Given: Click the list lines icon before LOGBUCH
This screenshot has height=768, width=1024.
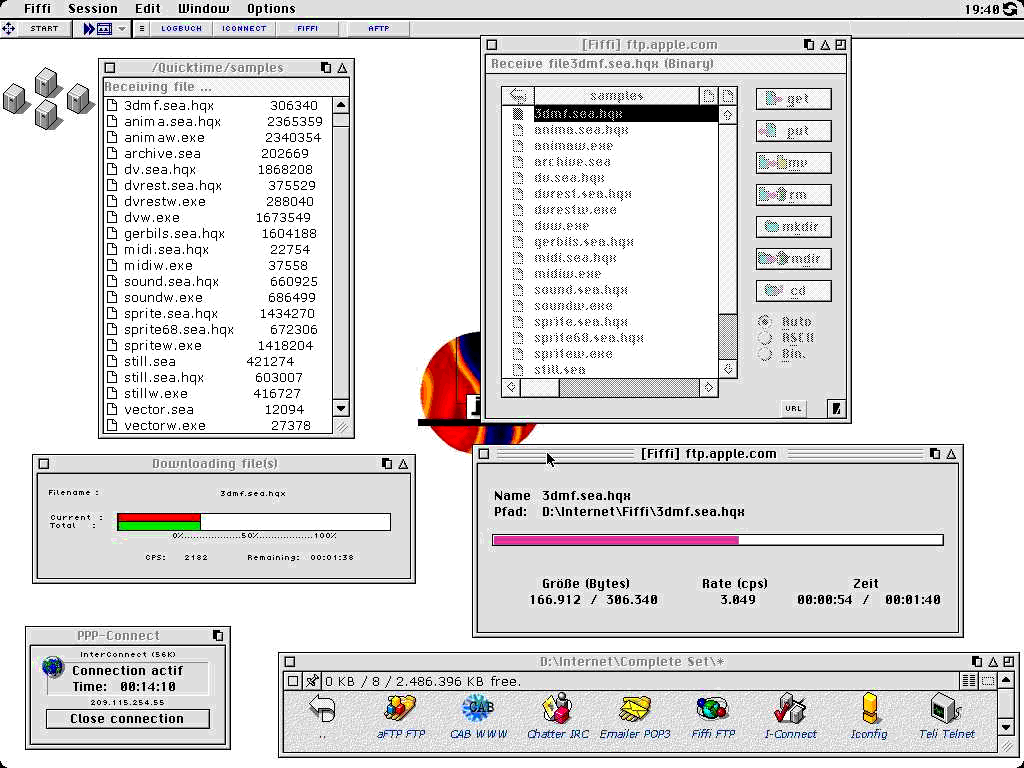Looking at the screenshot, I should pyautogui.click(x=142, y=29).
